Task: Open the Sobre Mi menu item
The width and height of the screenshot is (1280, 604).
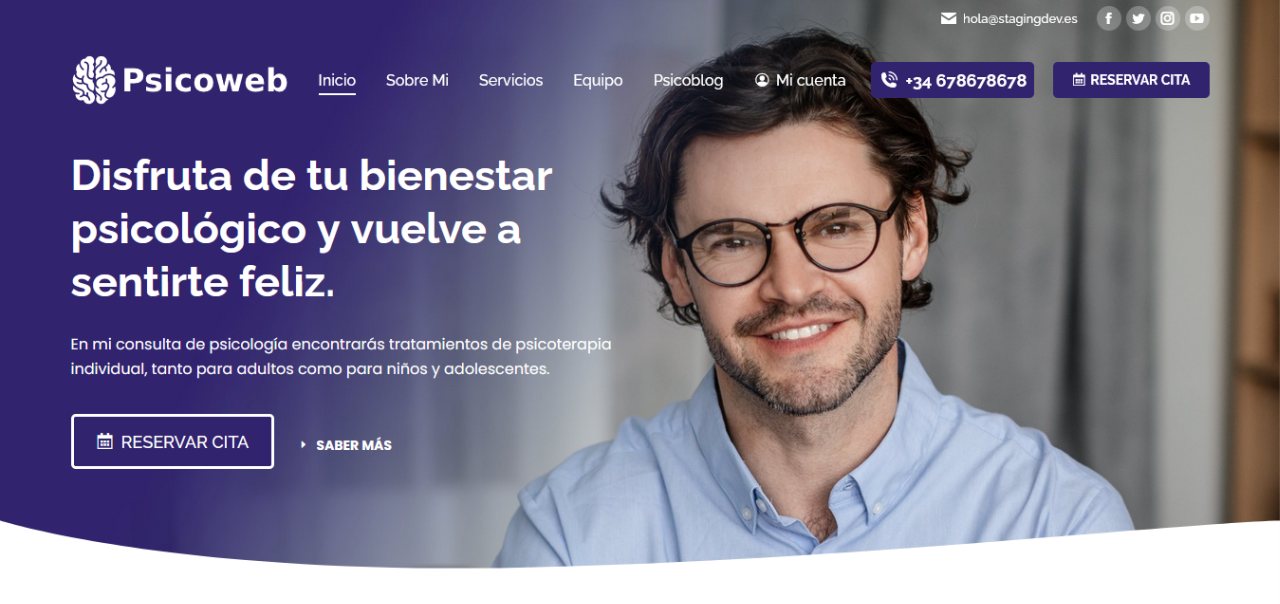Action: 417,80
